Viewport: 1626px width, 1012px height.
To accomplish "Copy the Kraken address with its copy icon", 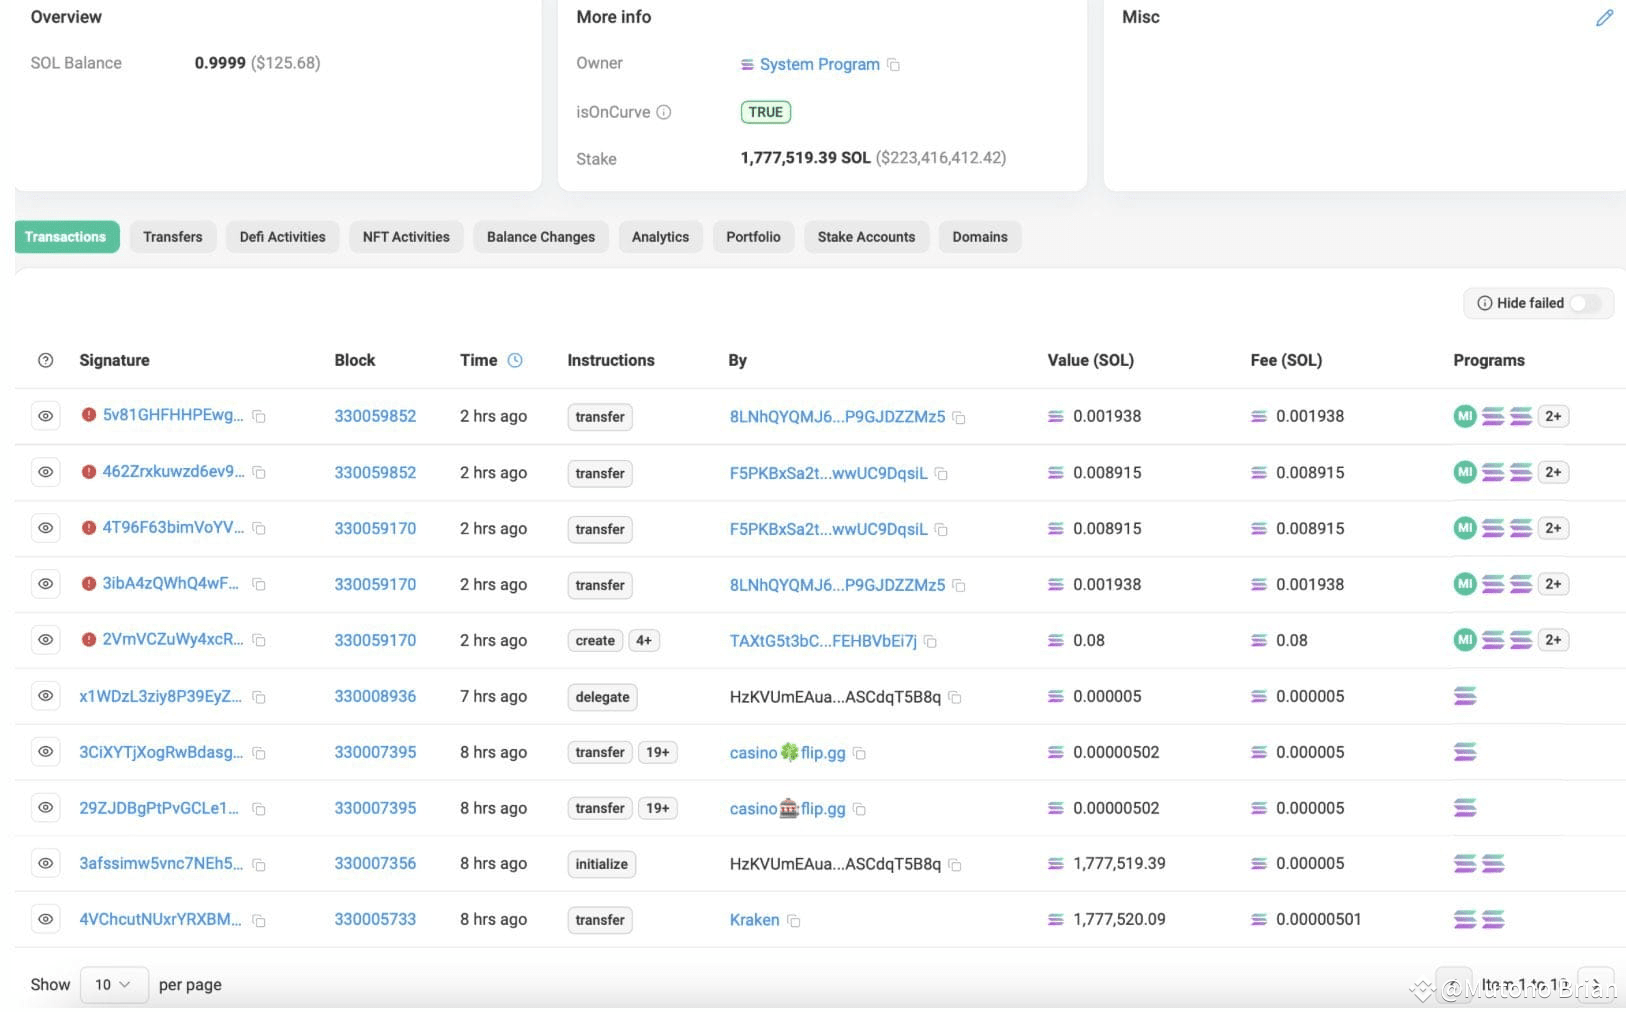I will click(x=794, y=920).
